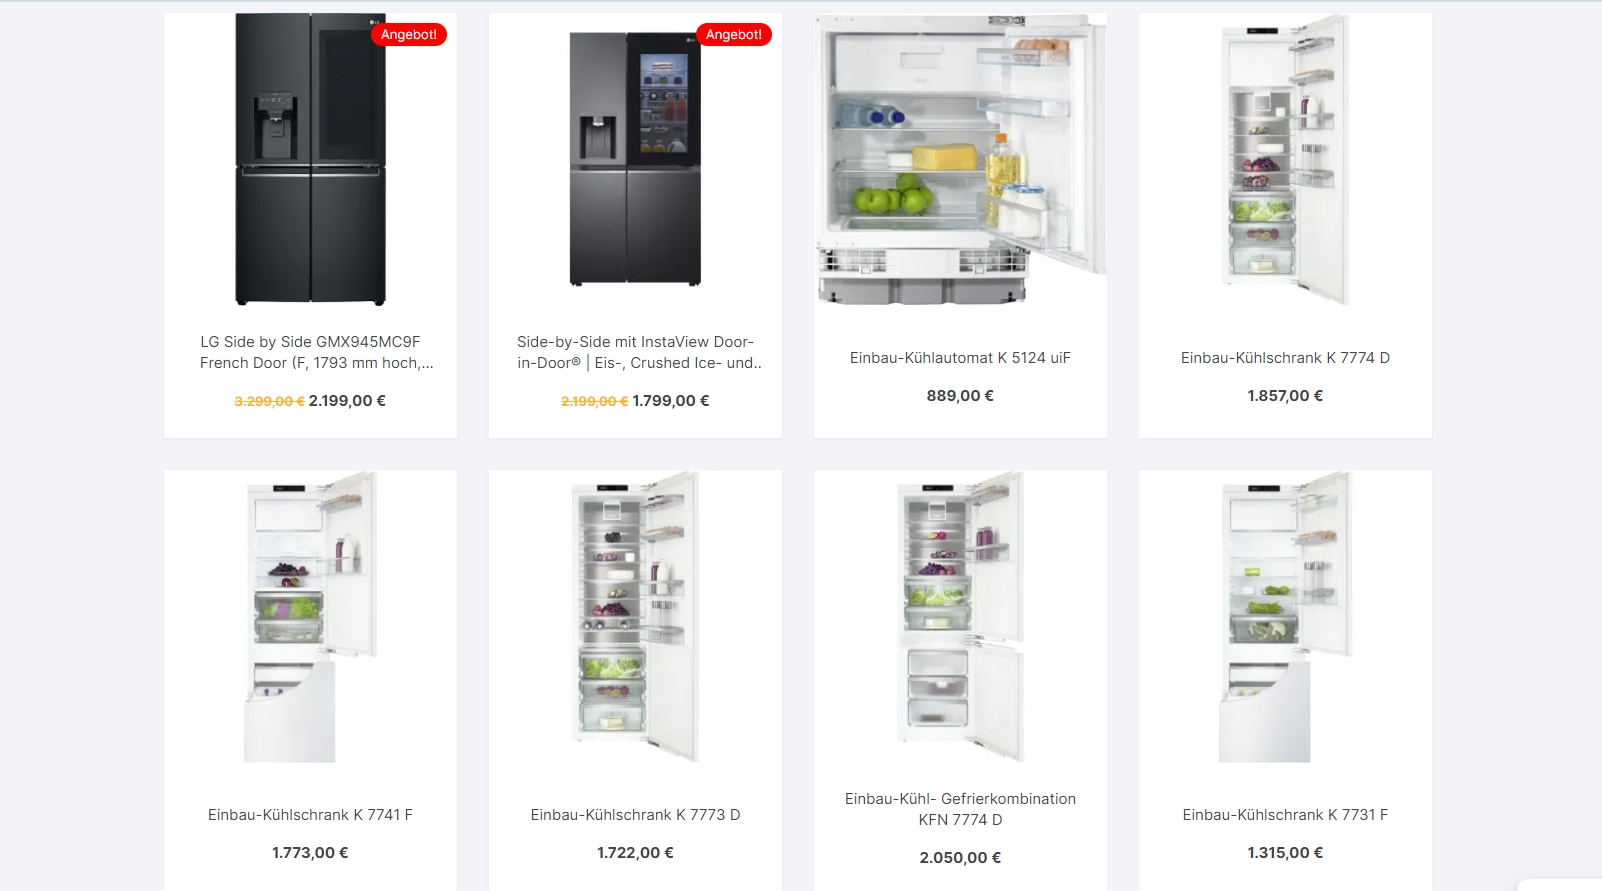View the K 7731 F fridge picture
1602x891 pixels.
(1285, 617)
